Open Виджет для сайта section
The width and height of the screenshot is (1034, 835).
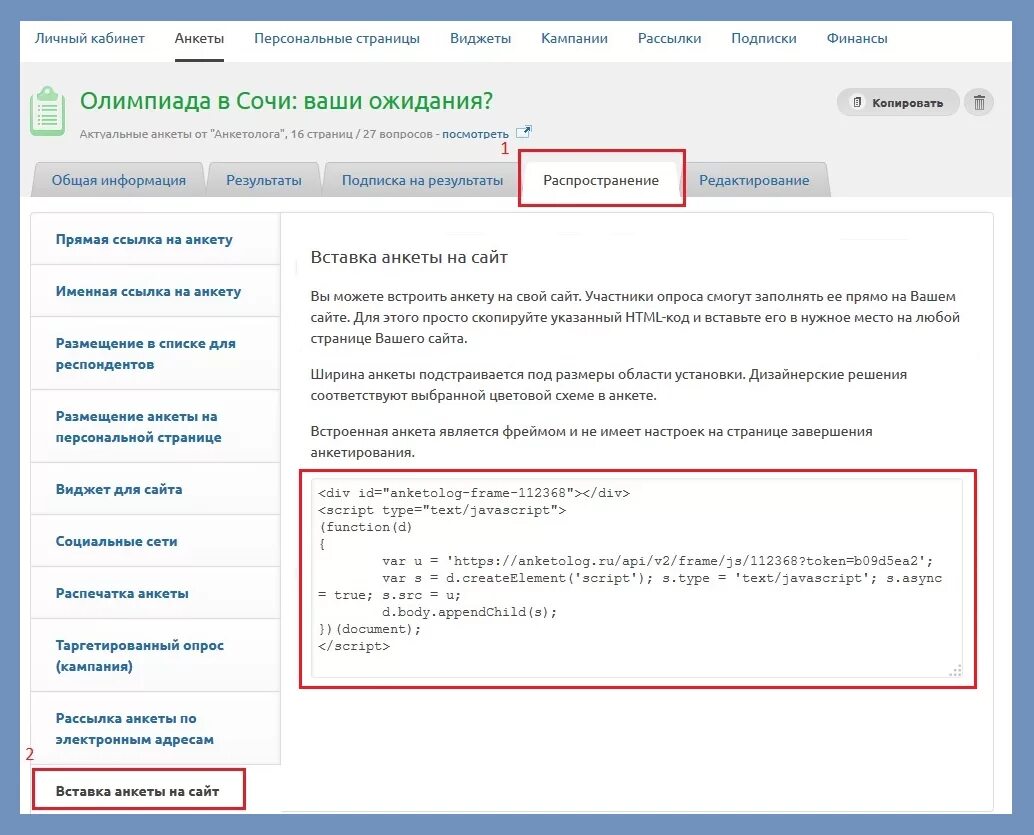156,489
